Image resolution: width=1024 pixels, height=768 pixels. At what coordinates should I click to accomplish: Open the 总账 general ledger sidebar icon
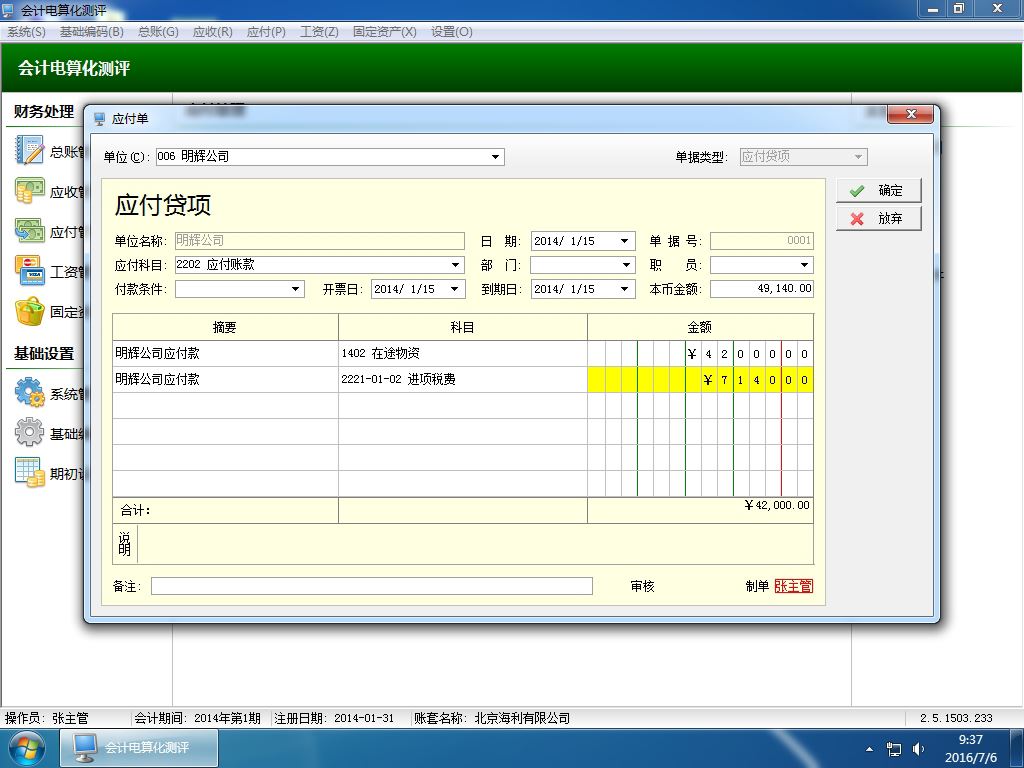pyautogui.click(x=29, y=150)
